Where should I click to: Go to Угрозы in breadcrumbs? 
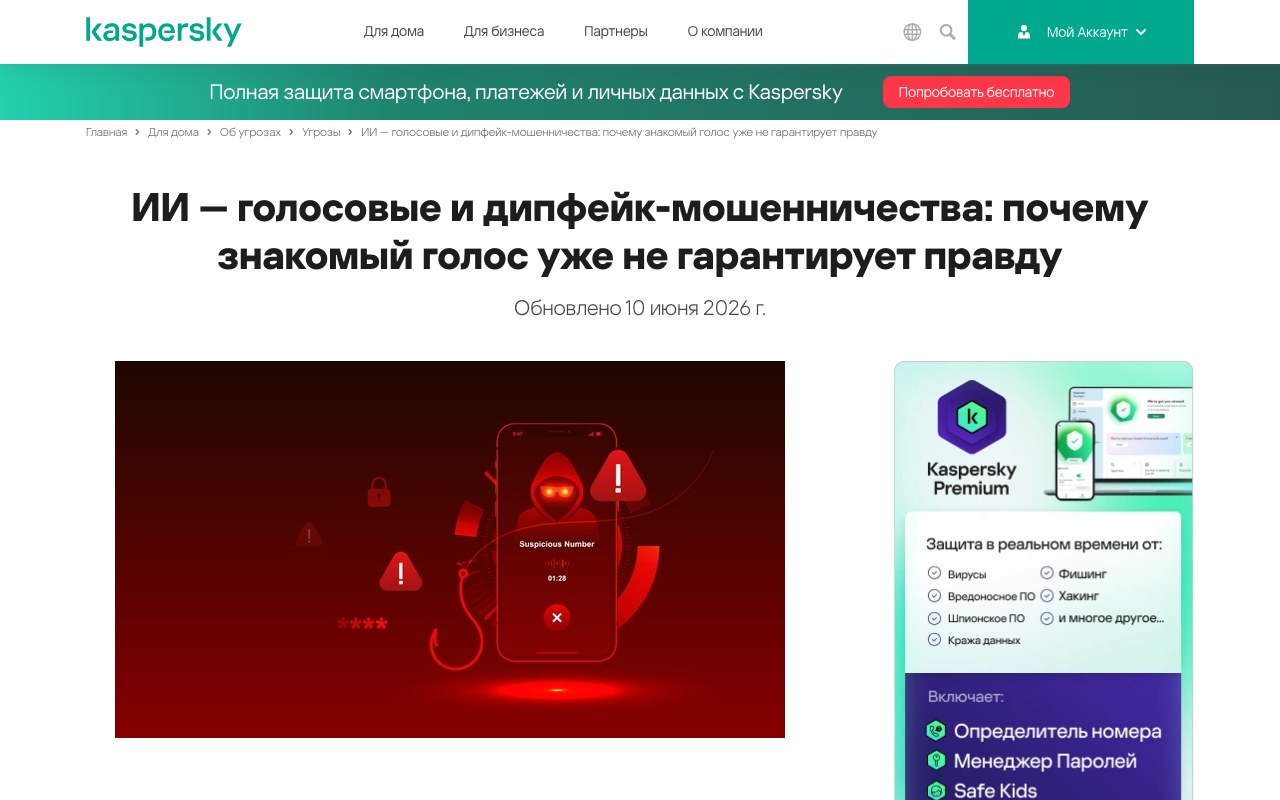click(x=321, y=132)
